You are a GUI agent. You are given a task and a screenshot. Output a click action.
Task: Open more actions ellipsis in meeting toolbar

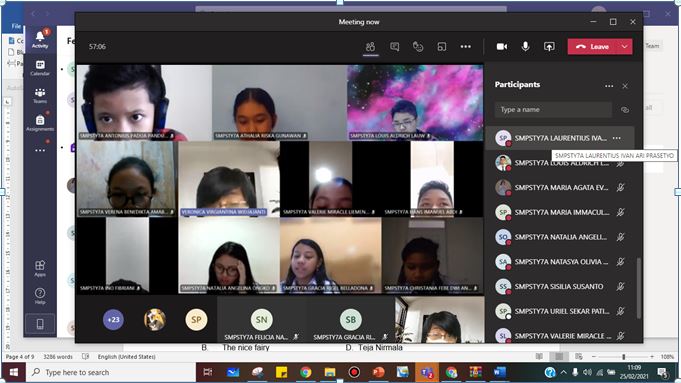[466, 46]
